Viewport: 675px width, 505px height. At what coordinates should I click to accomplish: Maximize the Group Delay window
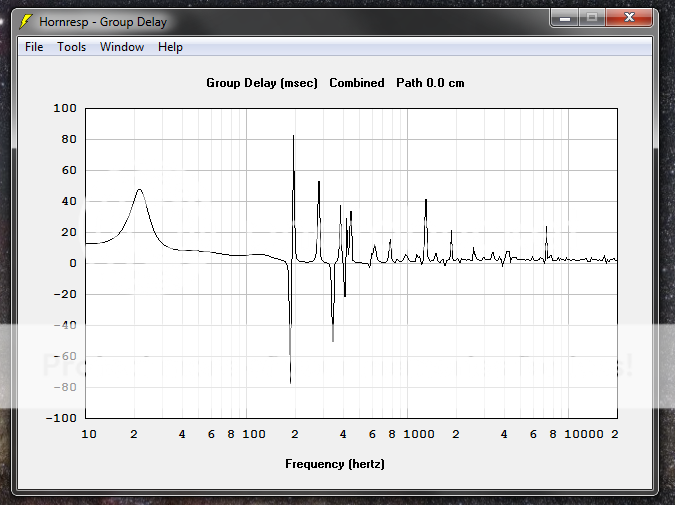point(592,18)
